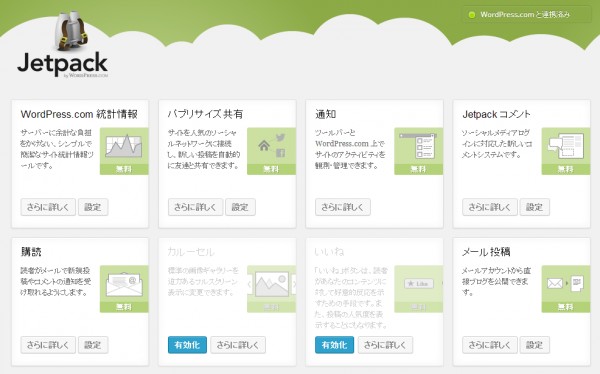Click the Jetpack wordmark text
The image size is (600, 374).
[62, 63]
